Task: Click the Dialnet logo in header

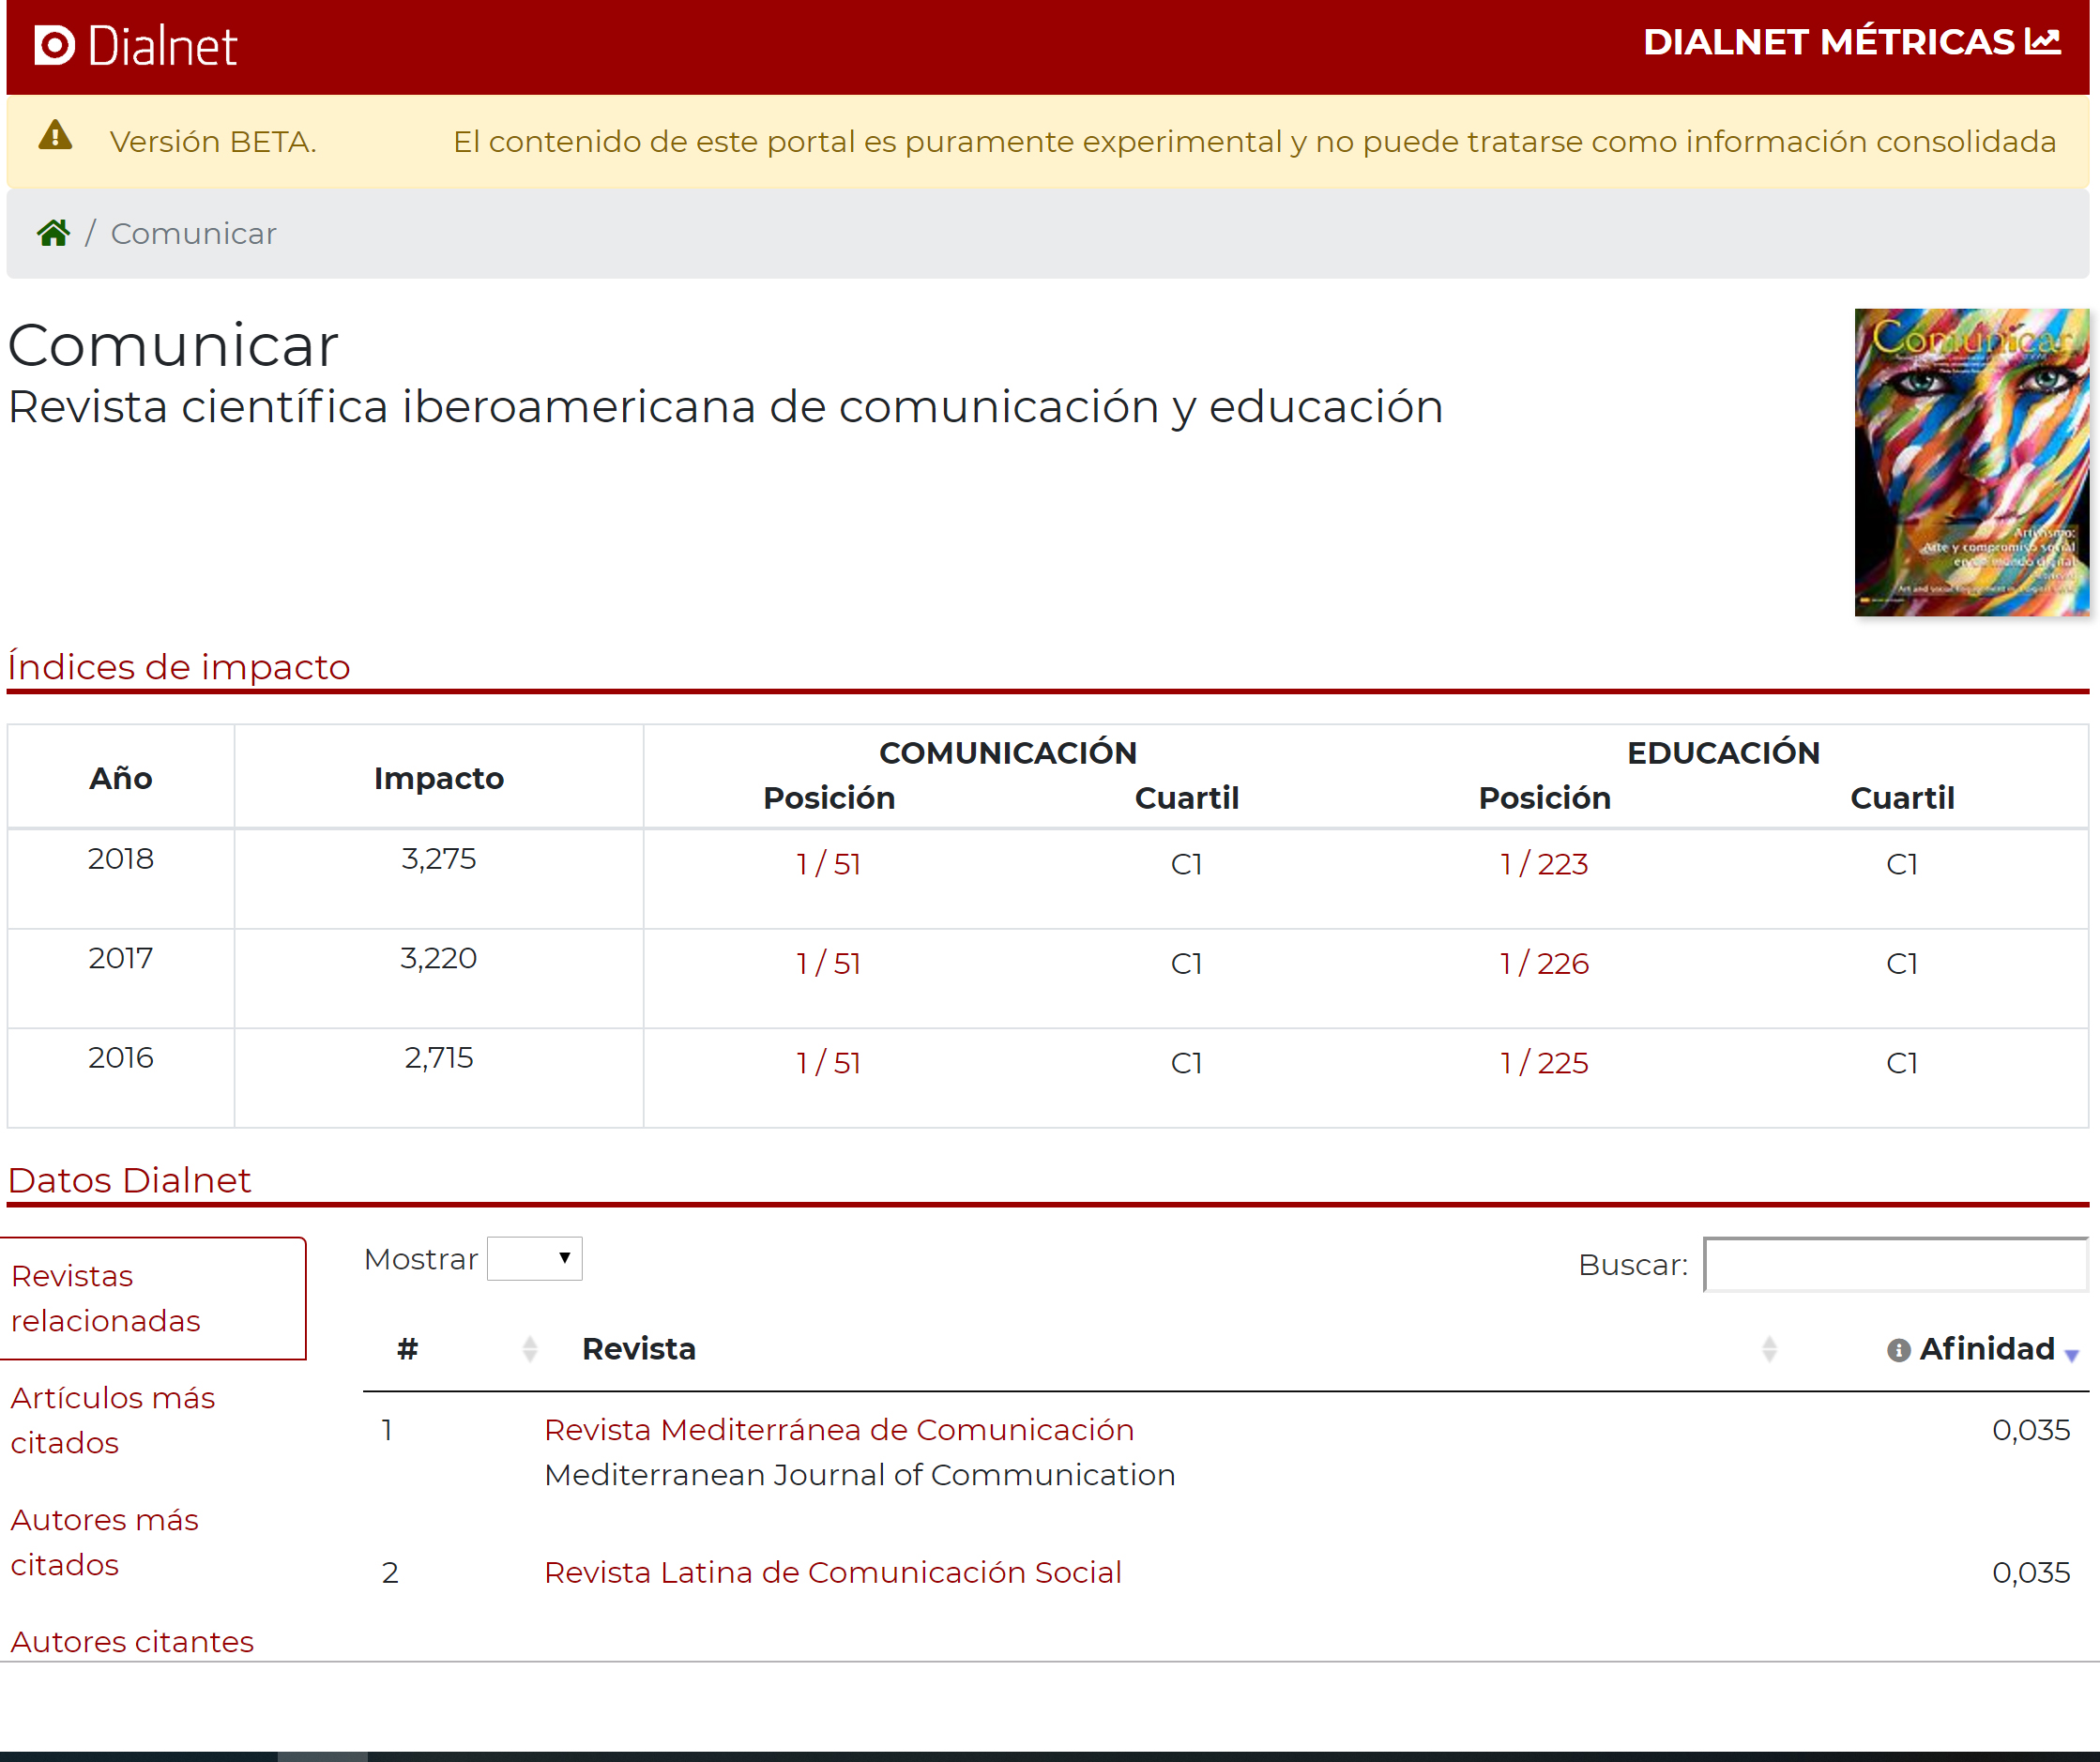Action: click(136, 46)
